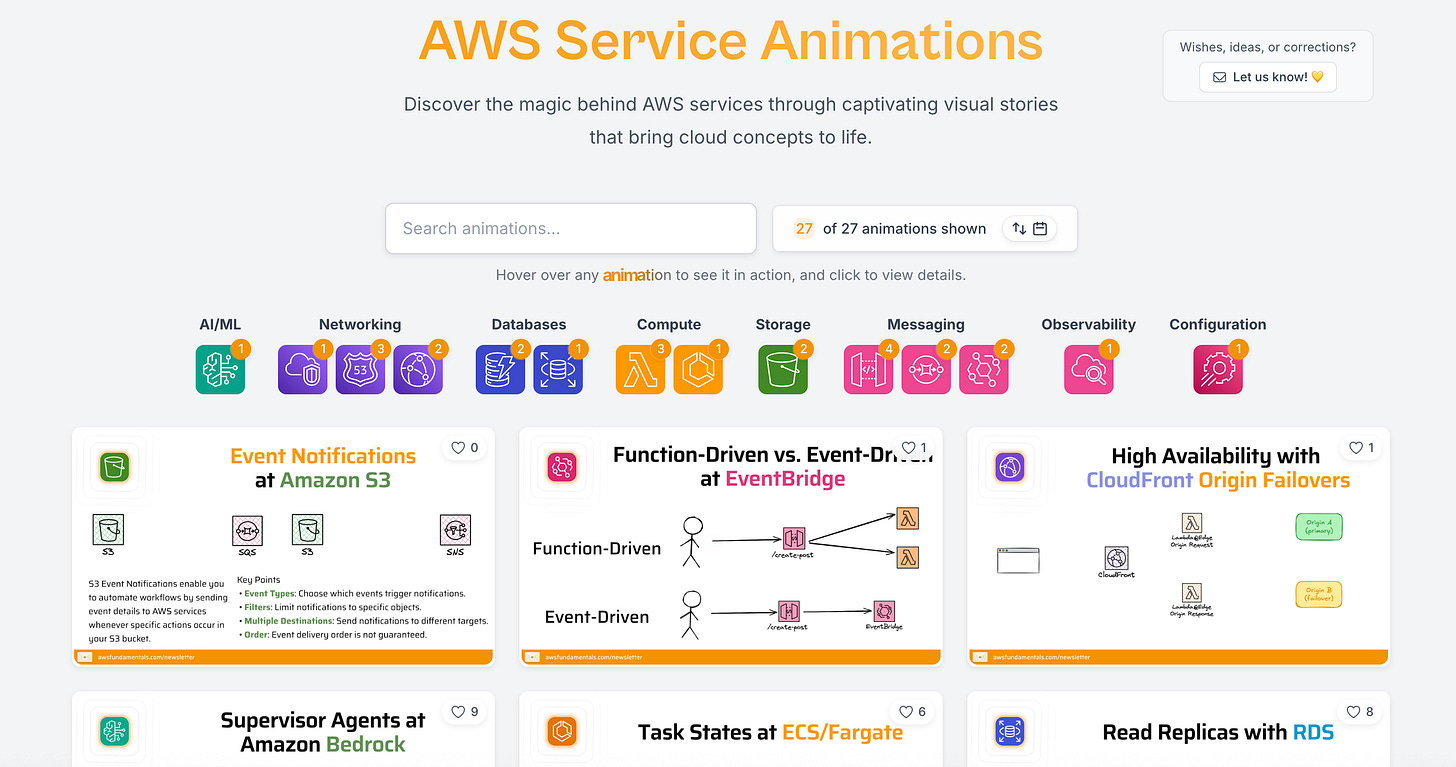
Task: Filter by the SQS Messaging icon
Action: tap(926, 369)
